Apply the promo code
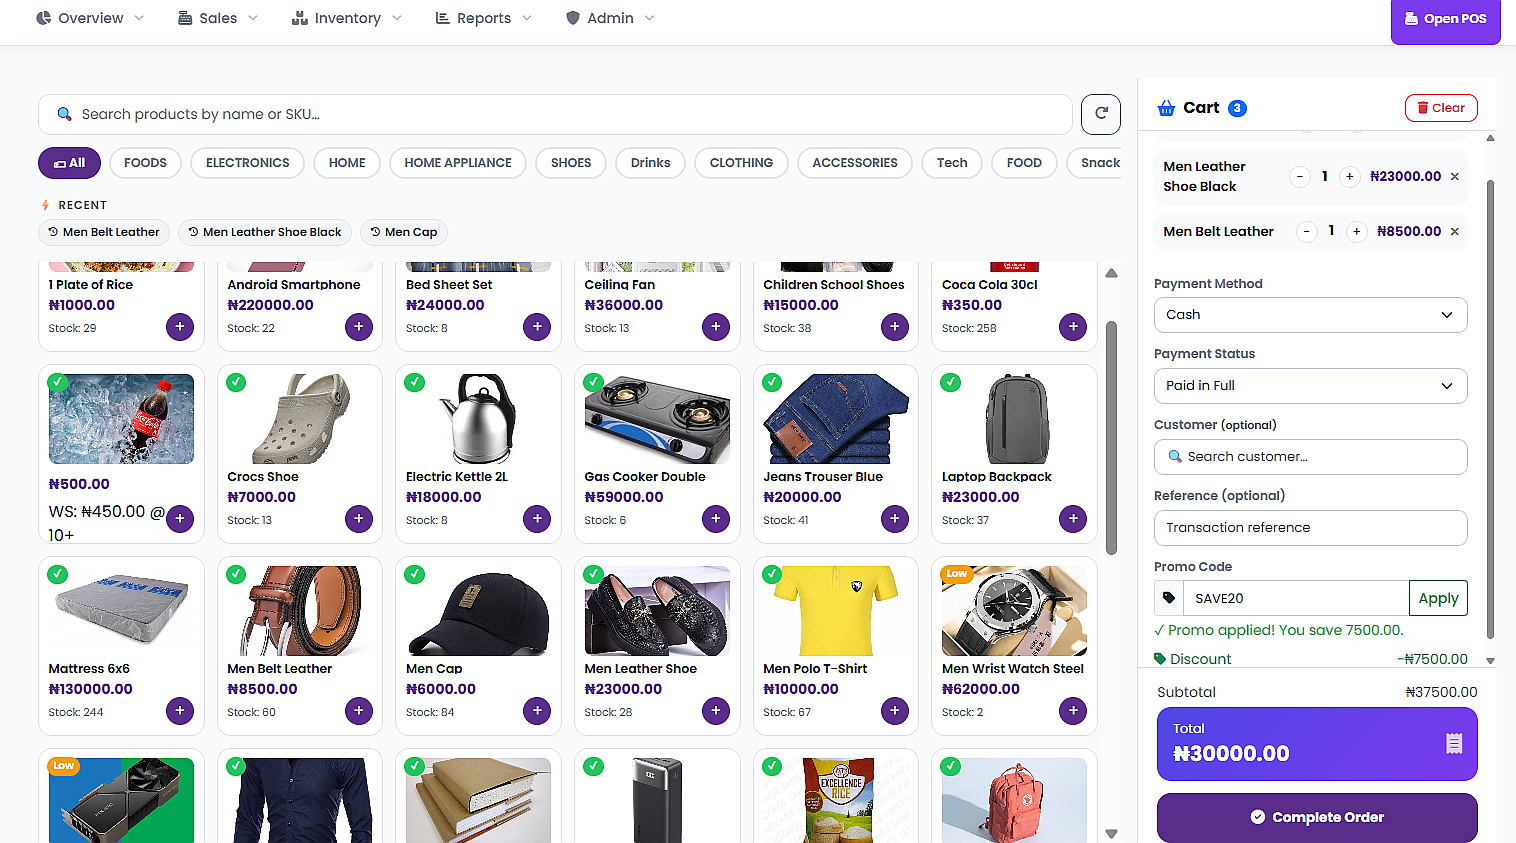This screenshot has height=843, width=1516. [x=1438, y=598]
